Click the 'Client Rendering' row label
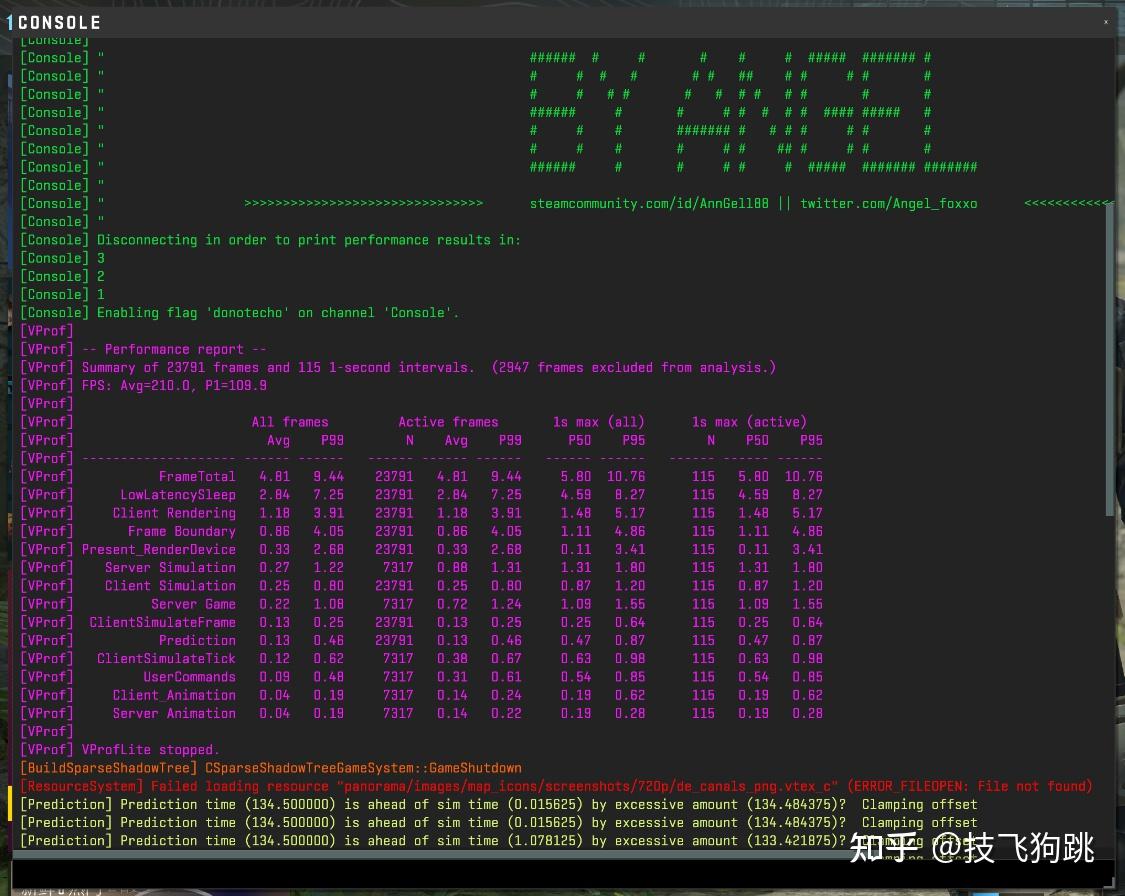This screenshot has height=896, width=1125. (x=174, y=513)
